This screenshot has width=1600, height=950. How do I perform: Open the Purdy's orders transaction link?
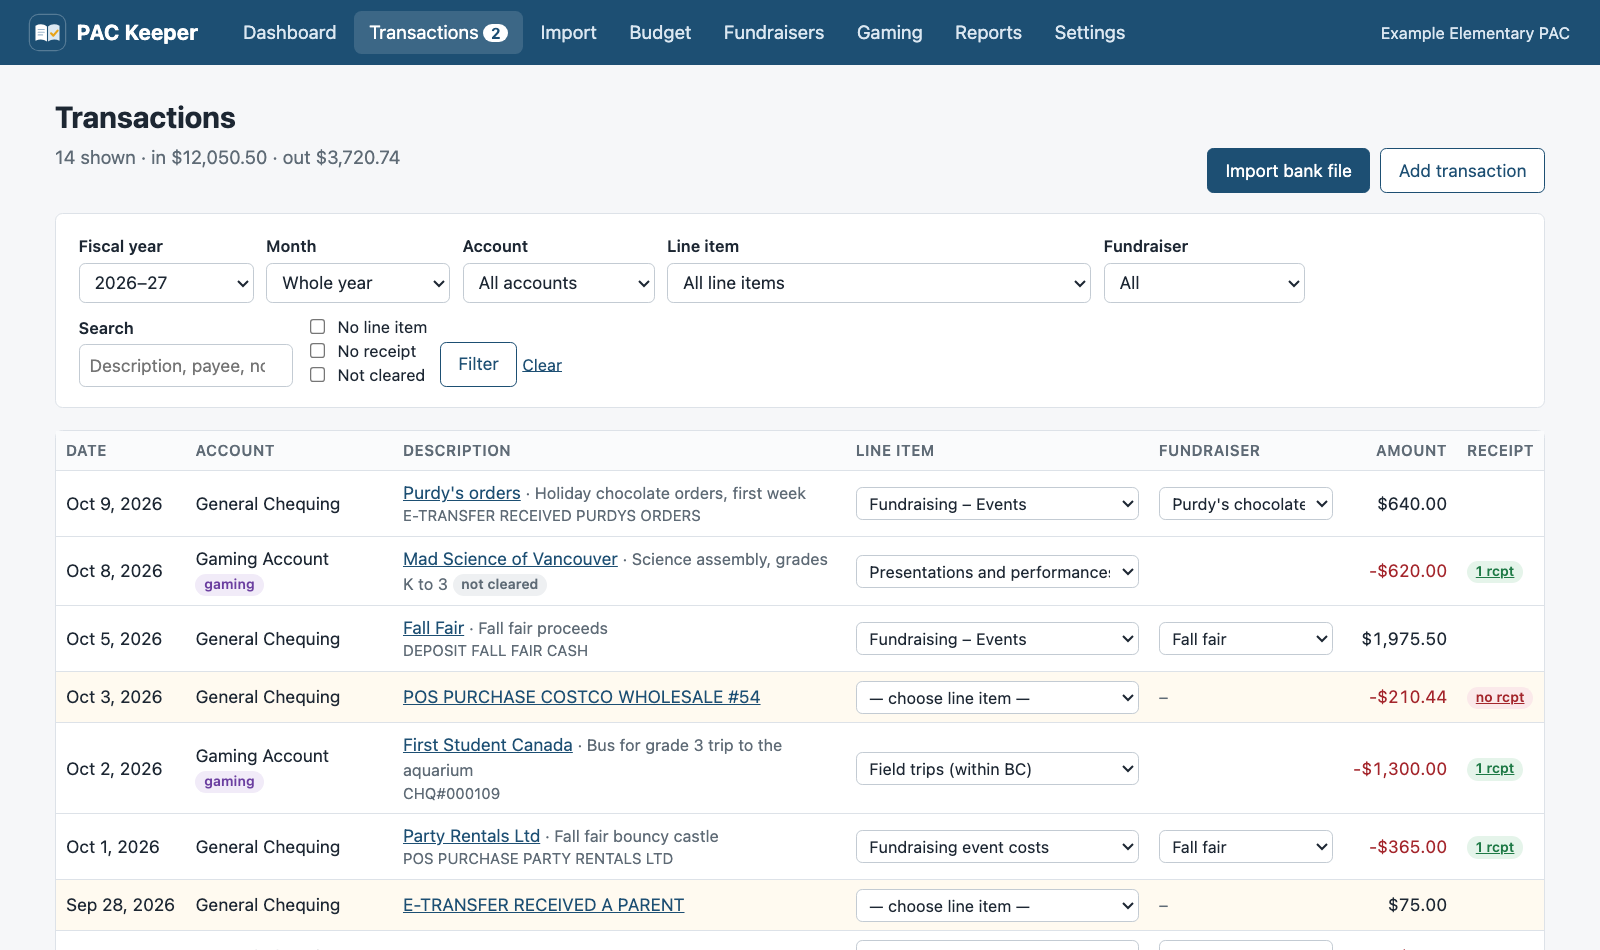coord(462,493)
